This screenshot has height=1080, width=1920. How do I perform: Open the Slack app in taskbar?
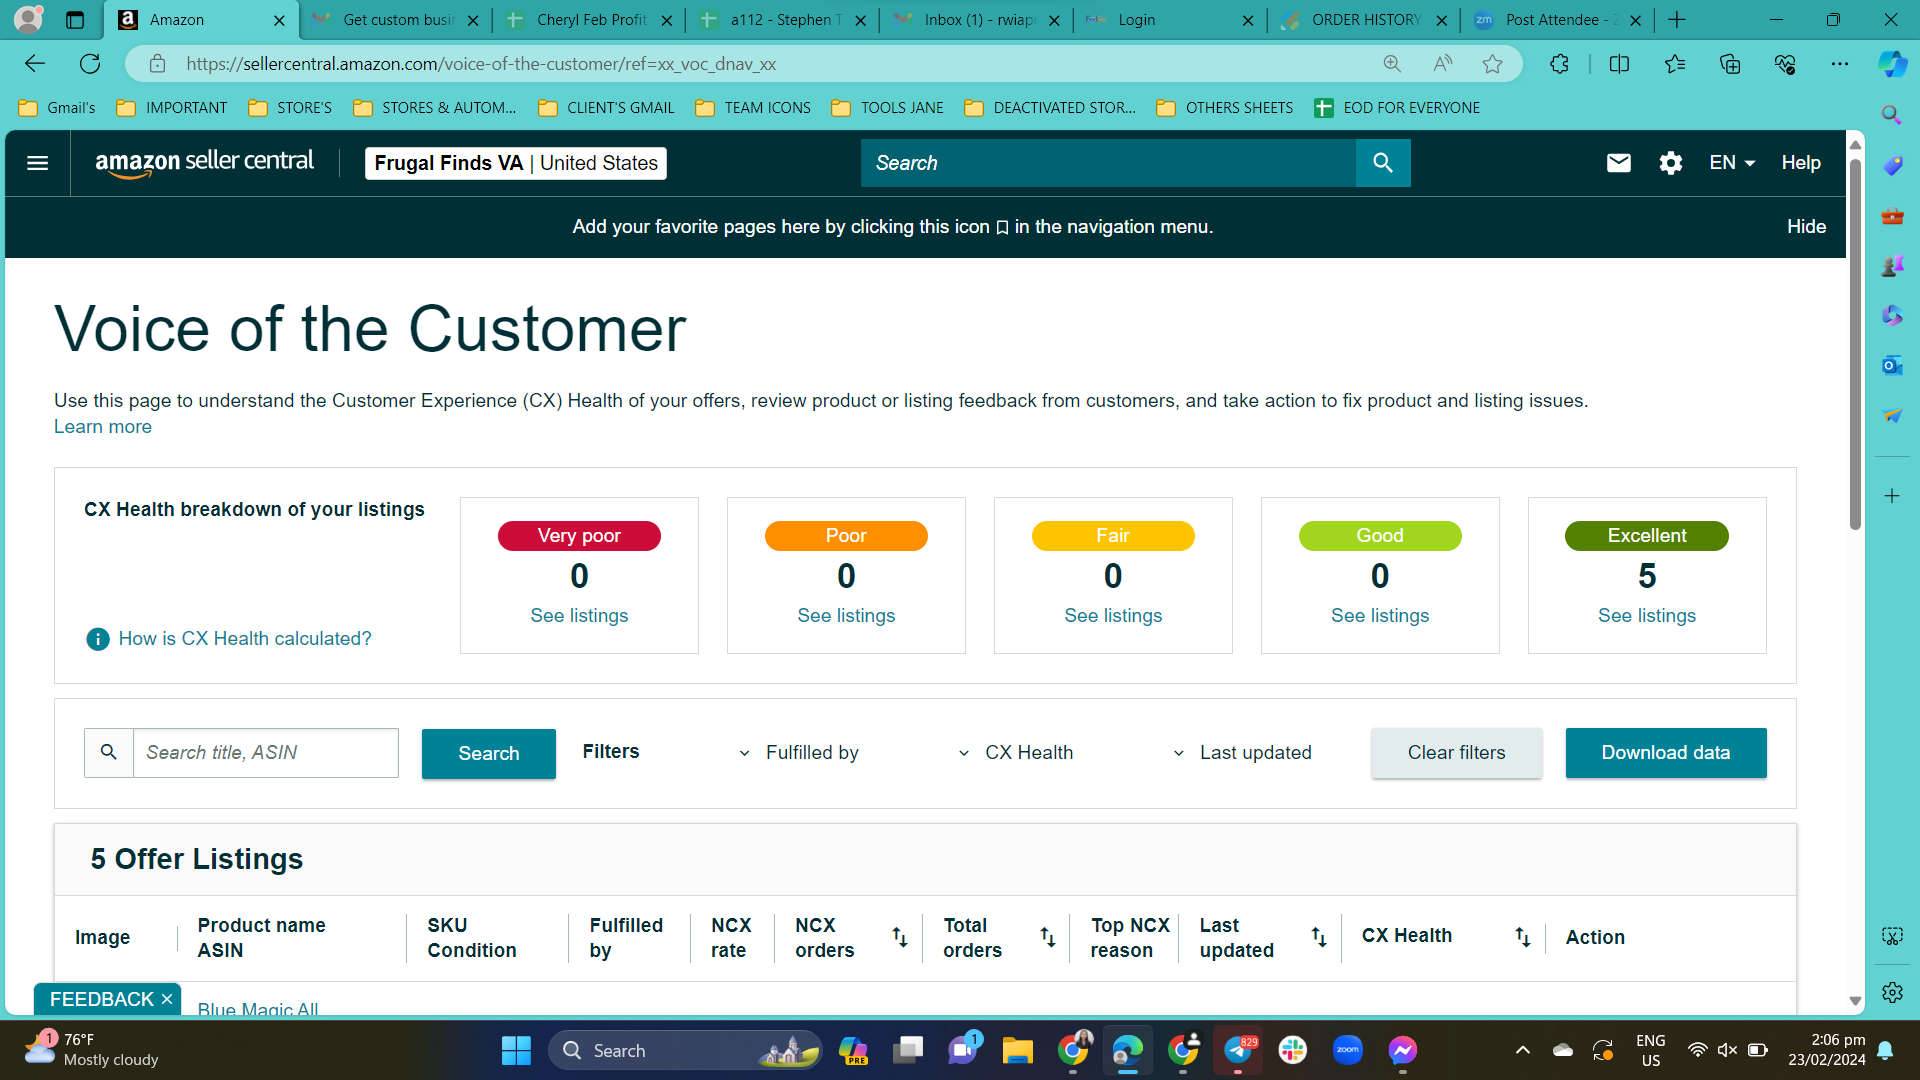(x=1293, y=1050)
